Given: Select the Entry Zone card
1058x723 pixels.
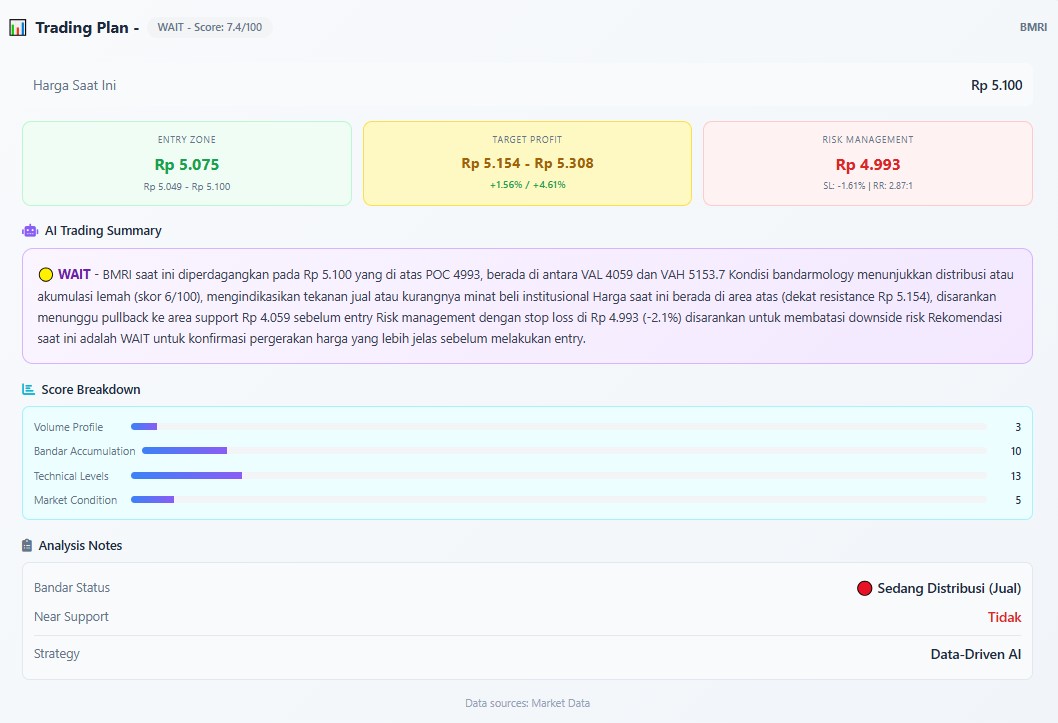Looking at the screenshot, I should 187,163.
